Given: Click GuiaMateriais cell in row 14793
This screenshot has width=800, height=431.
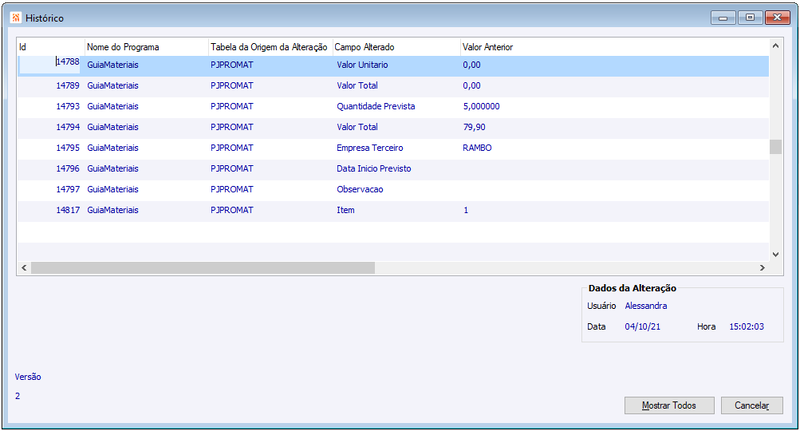Looking at the screenshot, I should coord(113,106).
